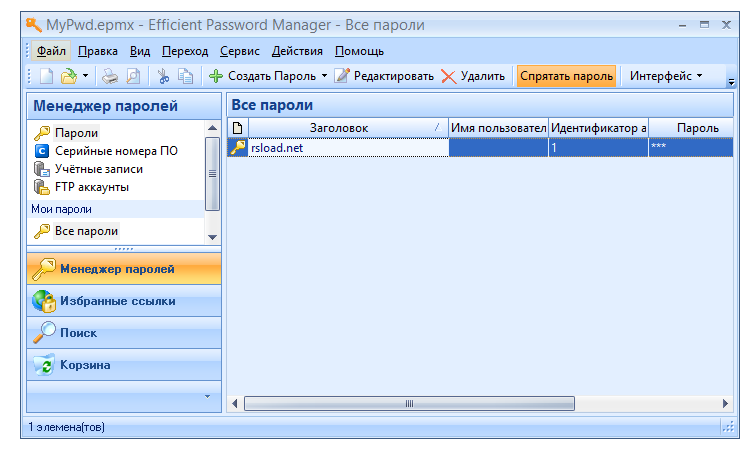The height and width of the screenshot is (460, 756).
Task: Open the Сервис menu
Action: click(240, 51)
